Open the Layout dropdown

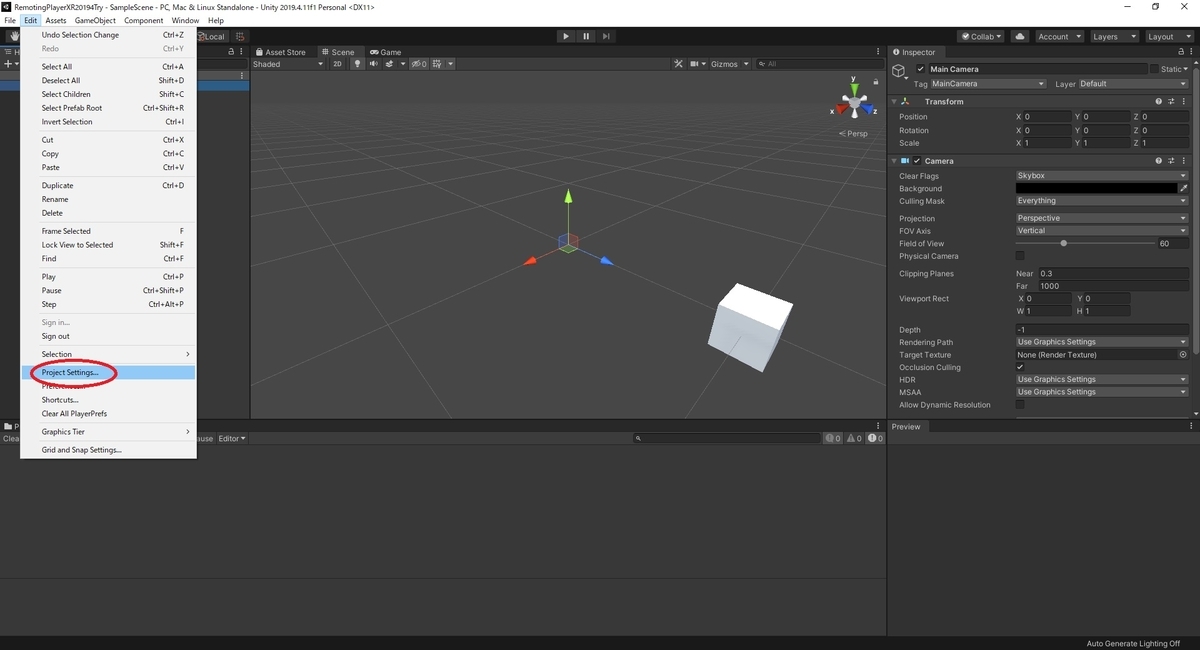[1168, 36]
